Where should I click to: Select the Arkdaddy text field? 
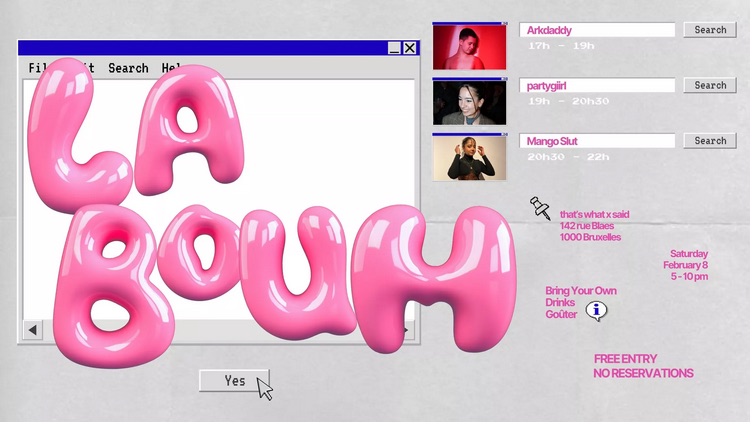click(x=598, y=31)
